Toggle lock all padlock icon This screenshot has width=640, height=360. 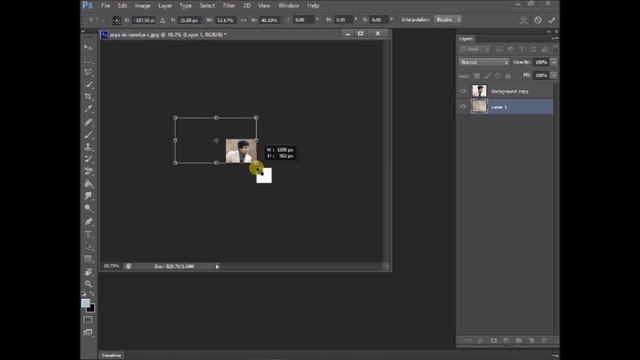(508, 76)
